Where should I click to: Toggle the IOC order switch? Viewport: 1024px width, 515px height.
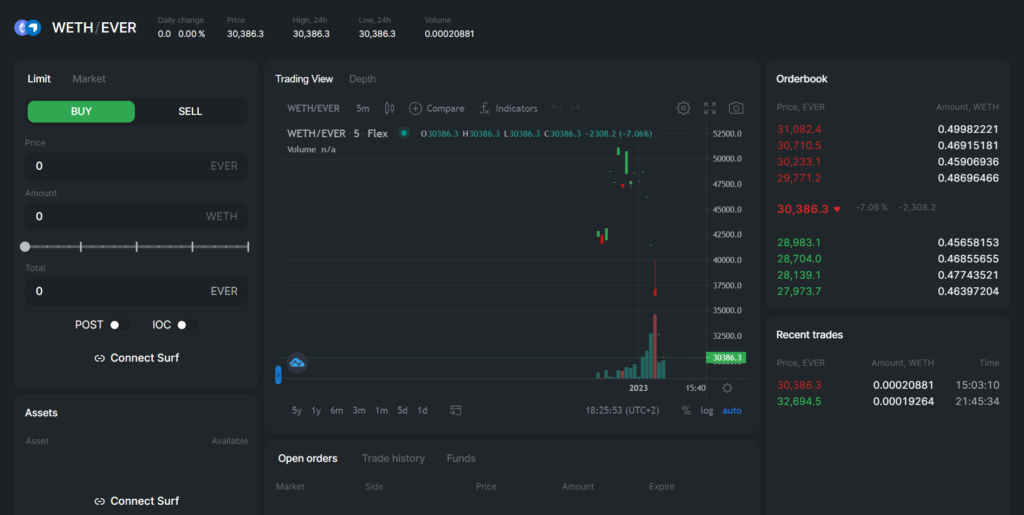(186, 325)
